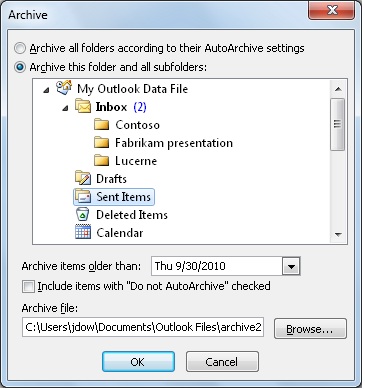This screenshot has height=390, width=365.
Task: Click the folder list scrollbar thumb
Action: click(x=338, y=124)
